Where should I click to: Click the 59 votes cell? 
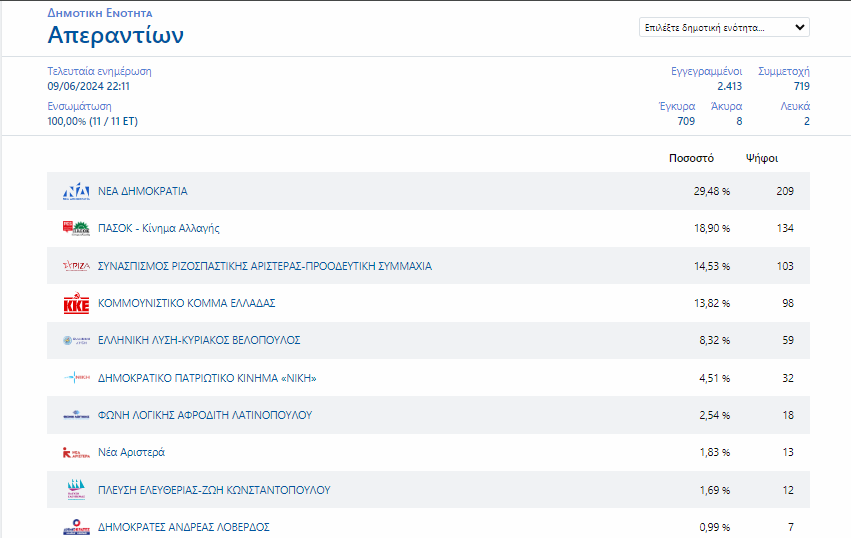[788, 340]
